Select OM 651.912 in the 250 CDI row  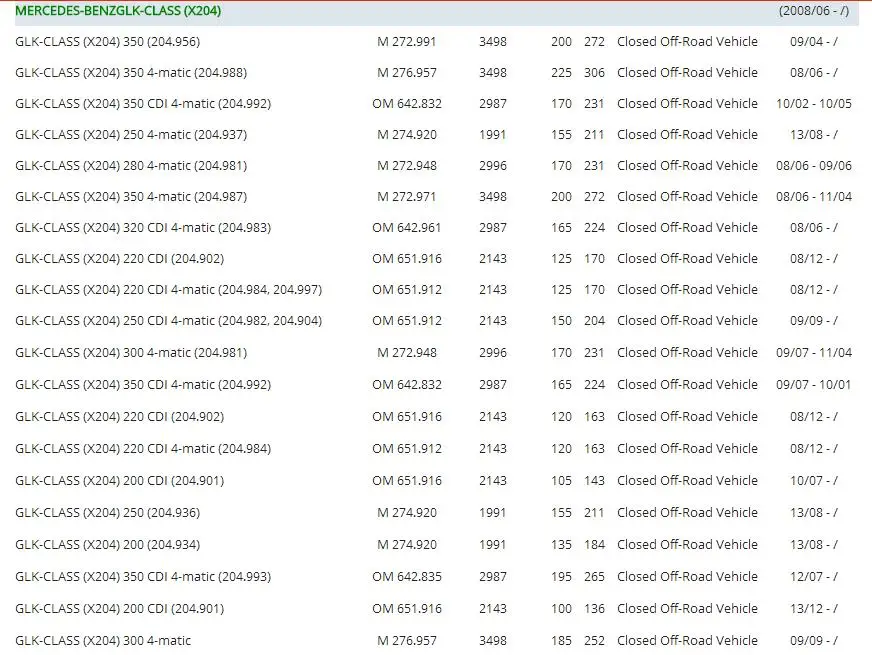[x=407, y=321]
